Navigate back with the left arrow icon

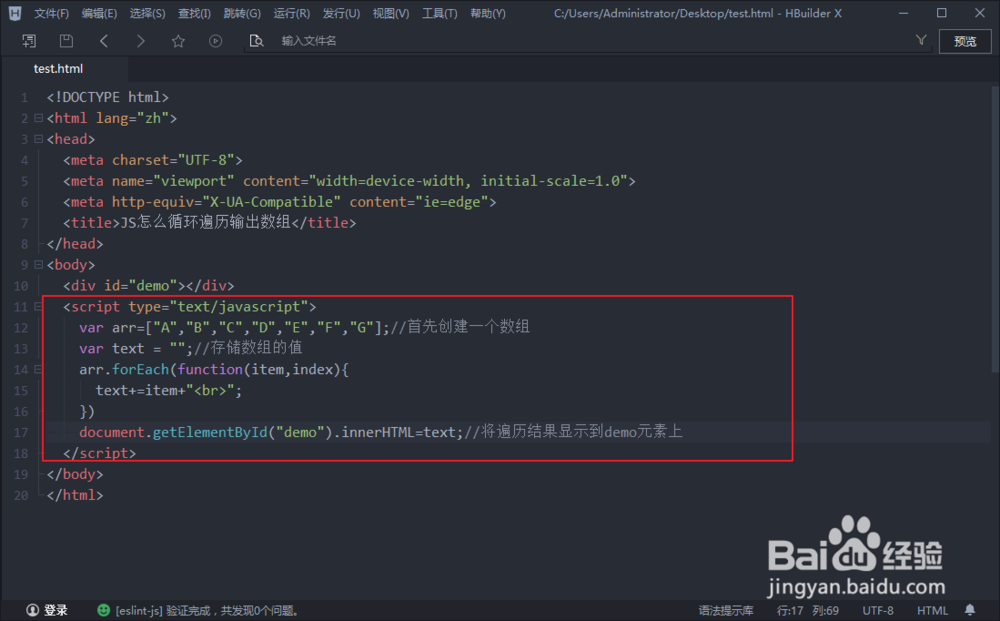[x=104, y=40]
